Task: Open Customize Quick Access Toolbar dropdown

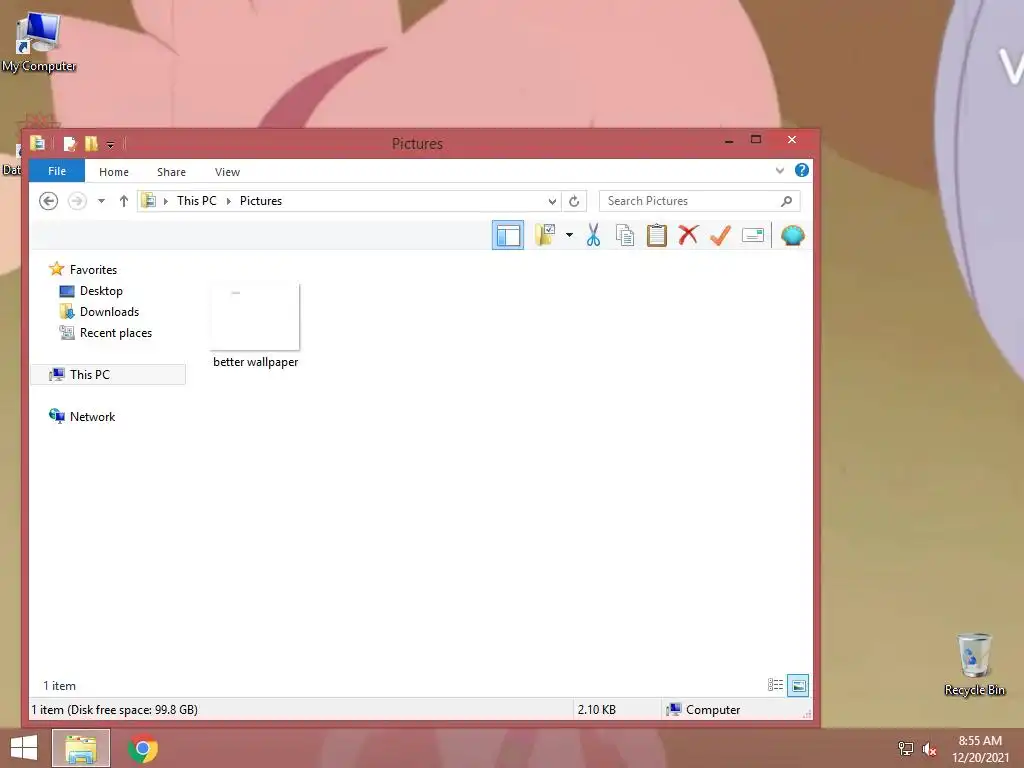Action: click(110, 144)
